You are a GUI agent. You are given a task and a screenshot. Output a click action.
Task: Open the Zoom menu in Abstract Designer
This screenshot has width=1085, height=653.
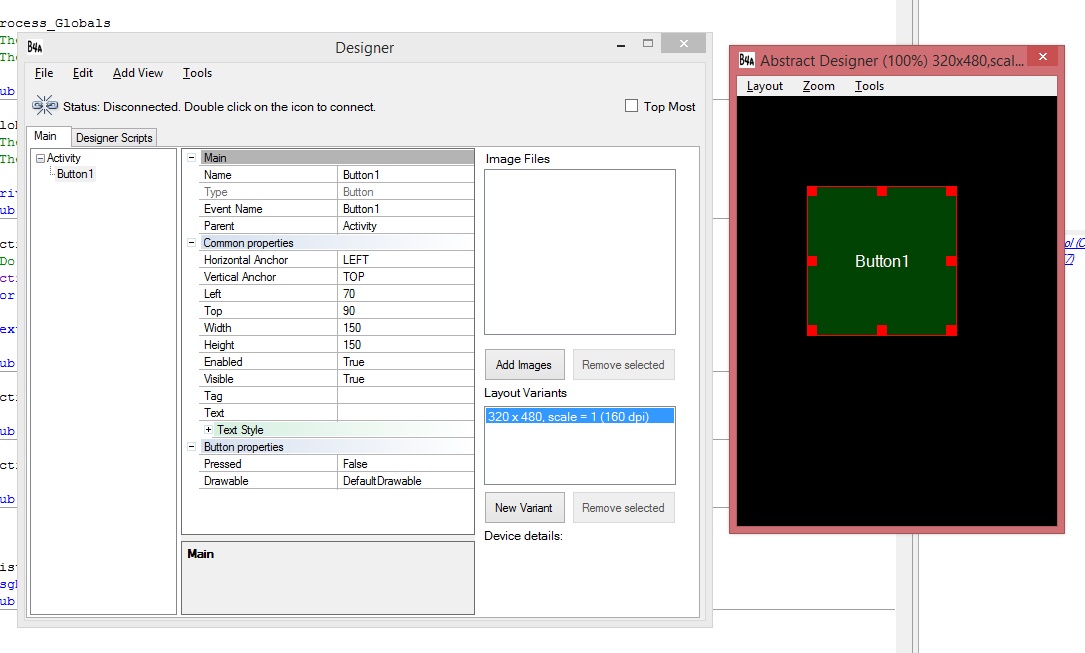click(819, 86)
